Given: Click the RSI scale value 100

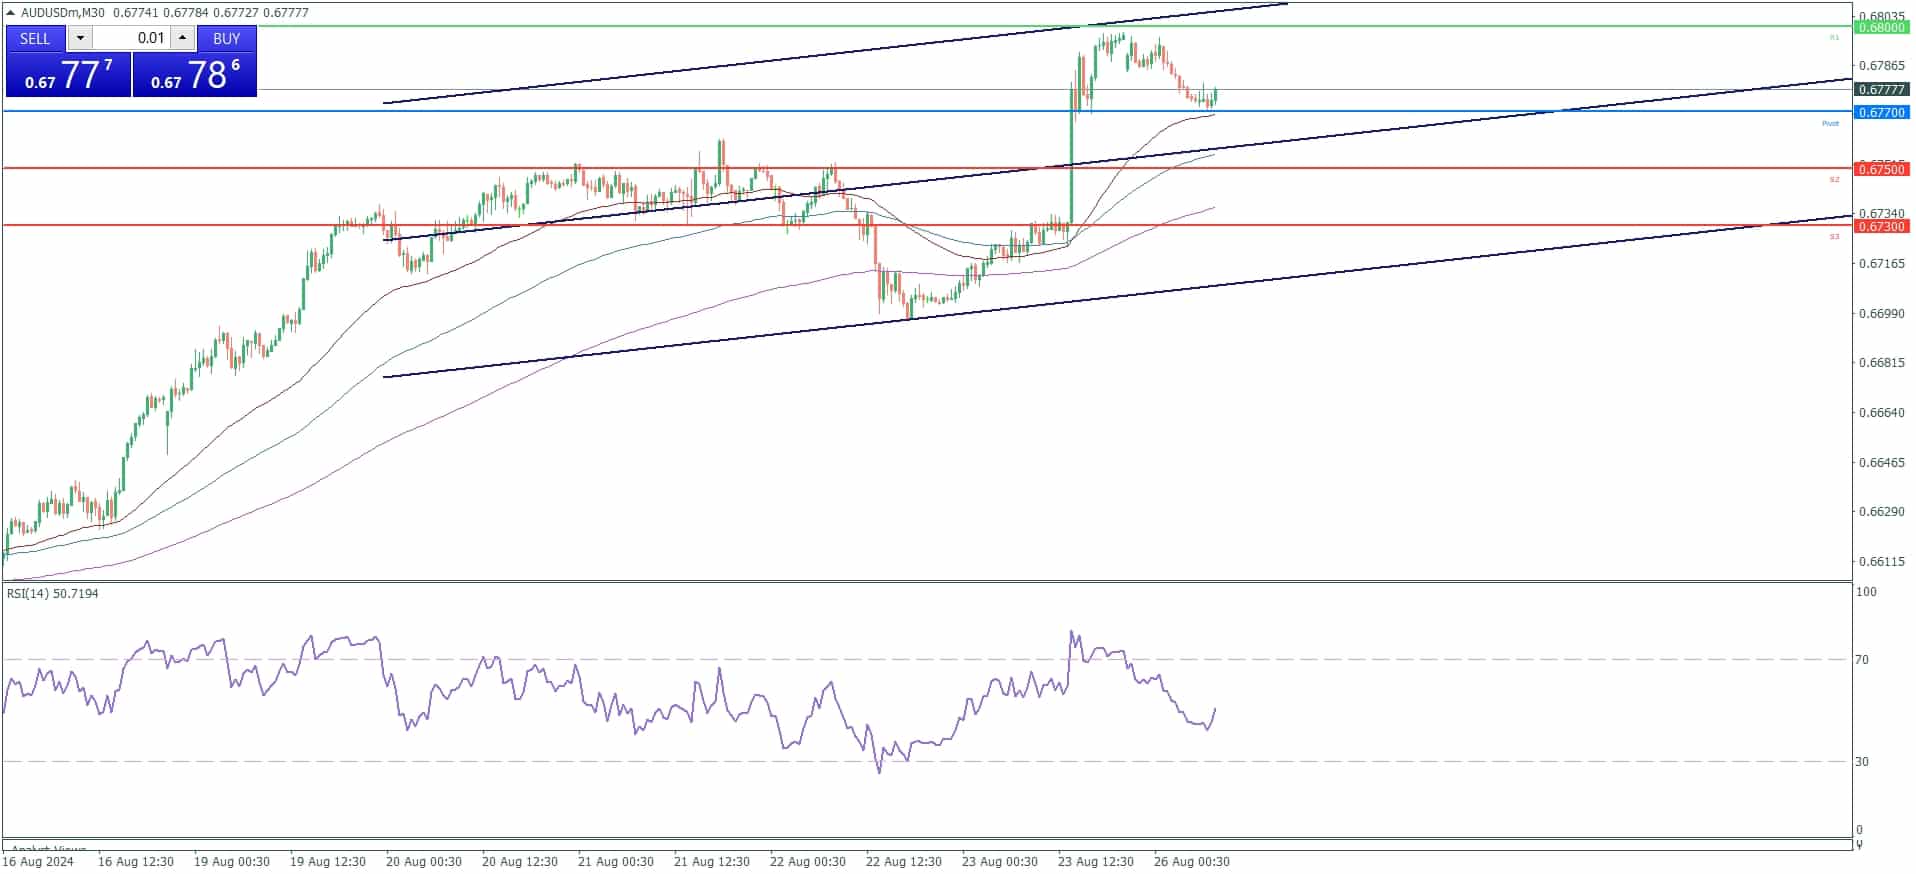Looking at the screenshot, I should (1866, 592).
